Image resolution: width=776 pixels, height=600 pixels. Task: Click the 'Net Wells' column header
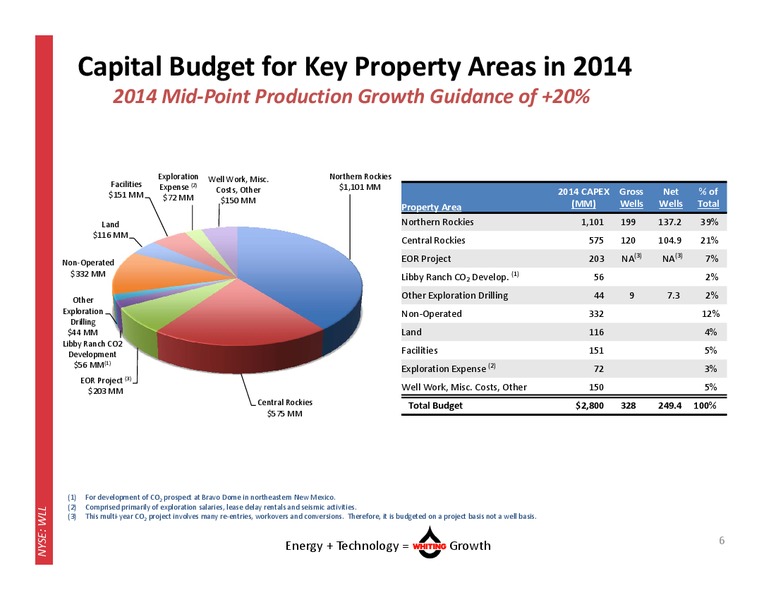pyautogui.click(x=671, y=198)
